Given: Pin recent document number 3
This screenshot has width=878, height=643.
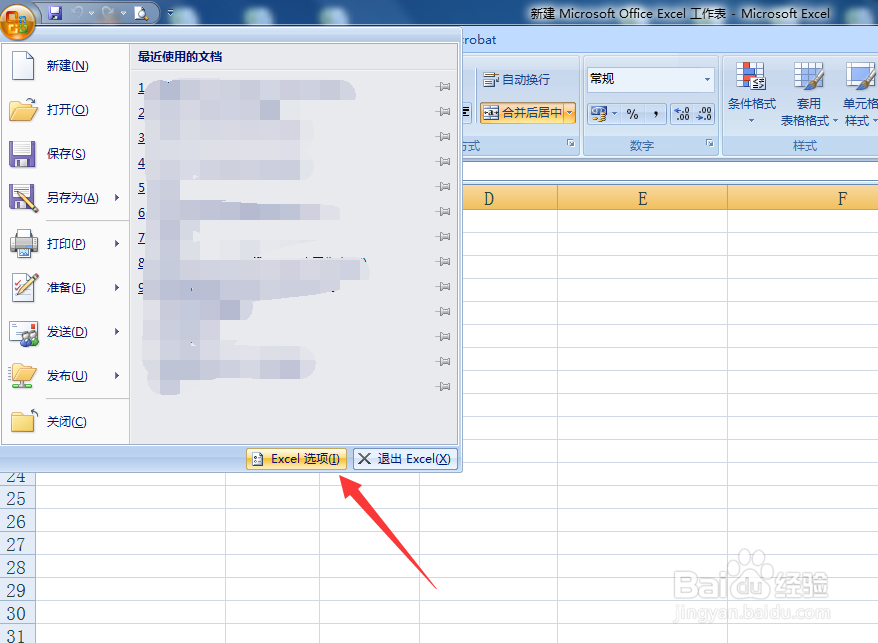Looking at the screenshot, I should point(443,137).
